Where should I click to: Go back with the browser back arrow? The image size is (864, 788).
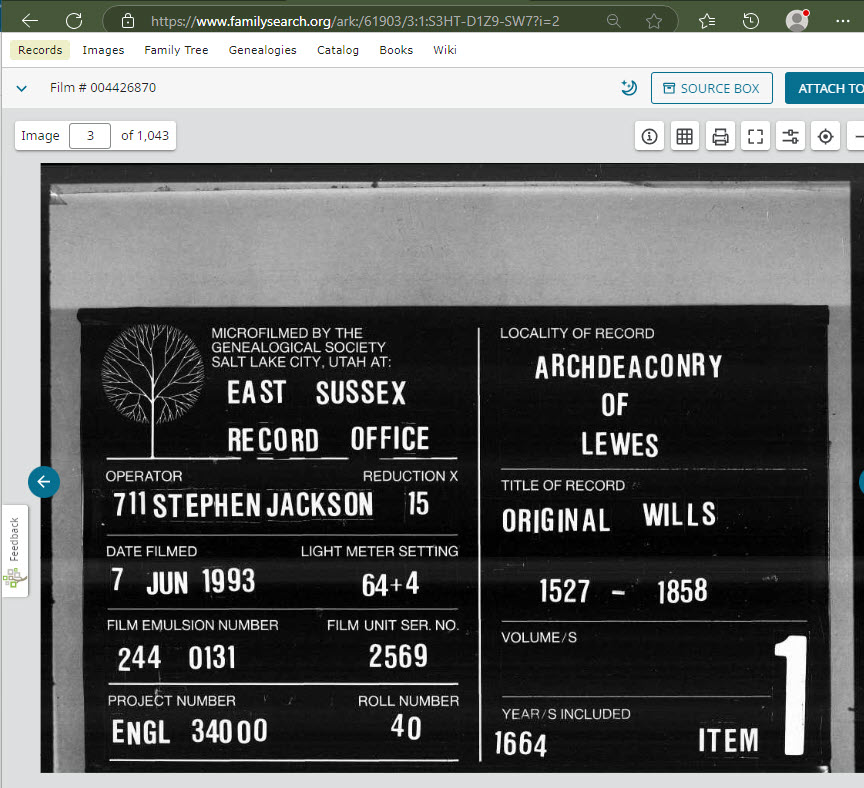click(x=30, y=21)
